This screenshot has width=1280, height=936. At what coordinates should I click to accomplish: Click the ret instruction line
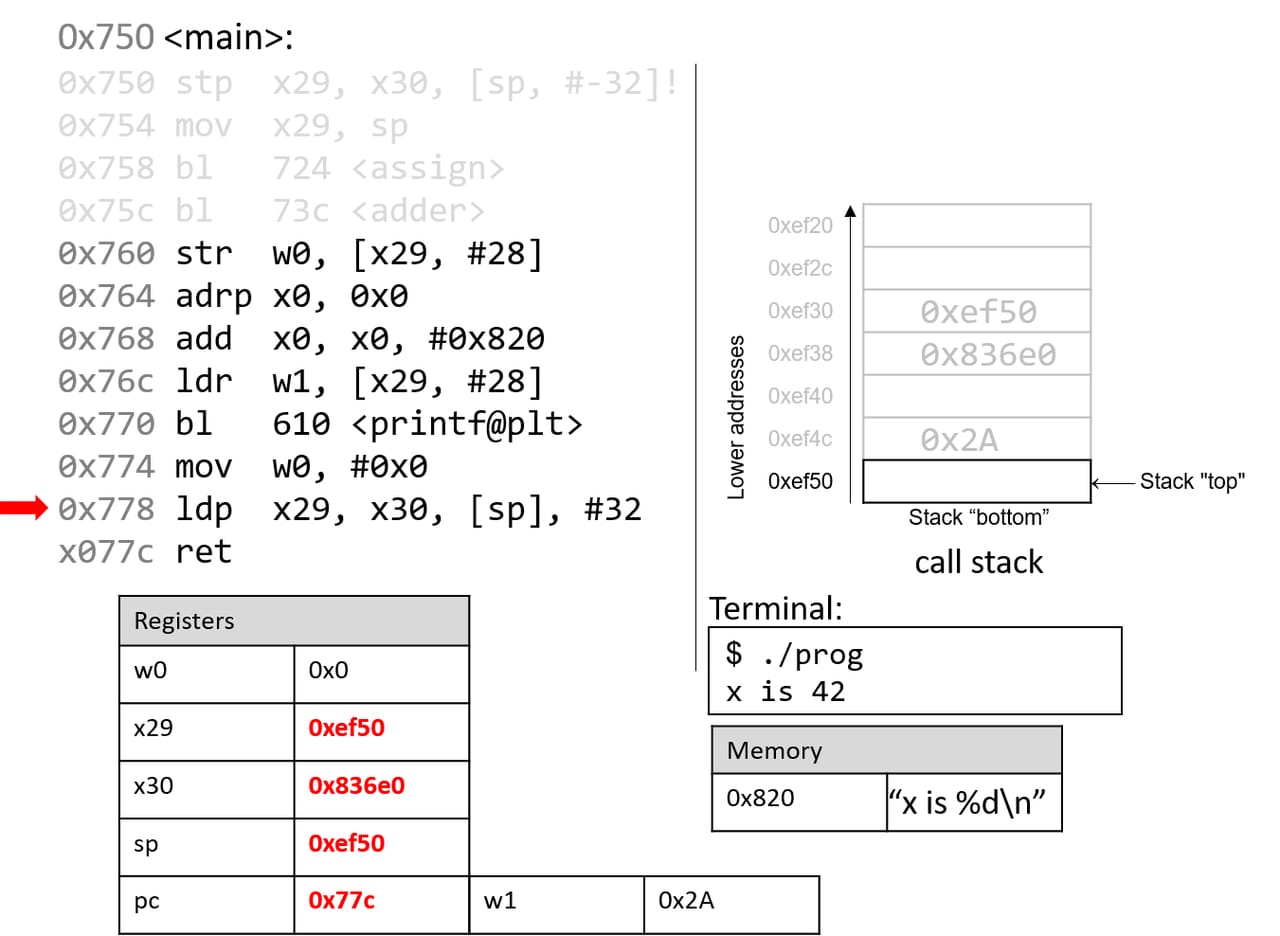click(x=145, y=552)
